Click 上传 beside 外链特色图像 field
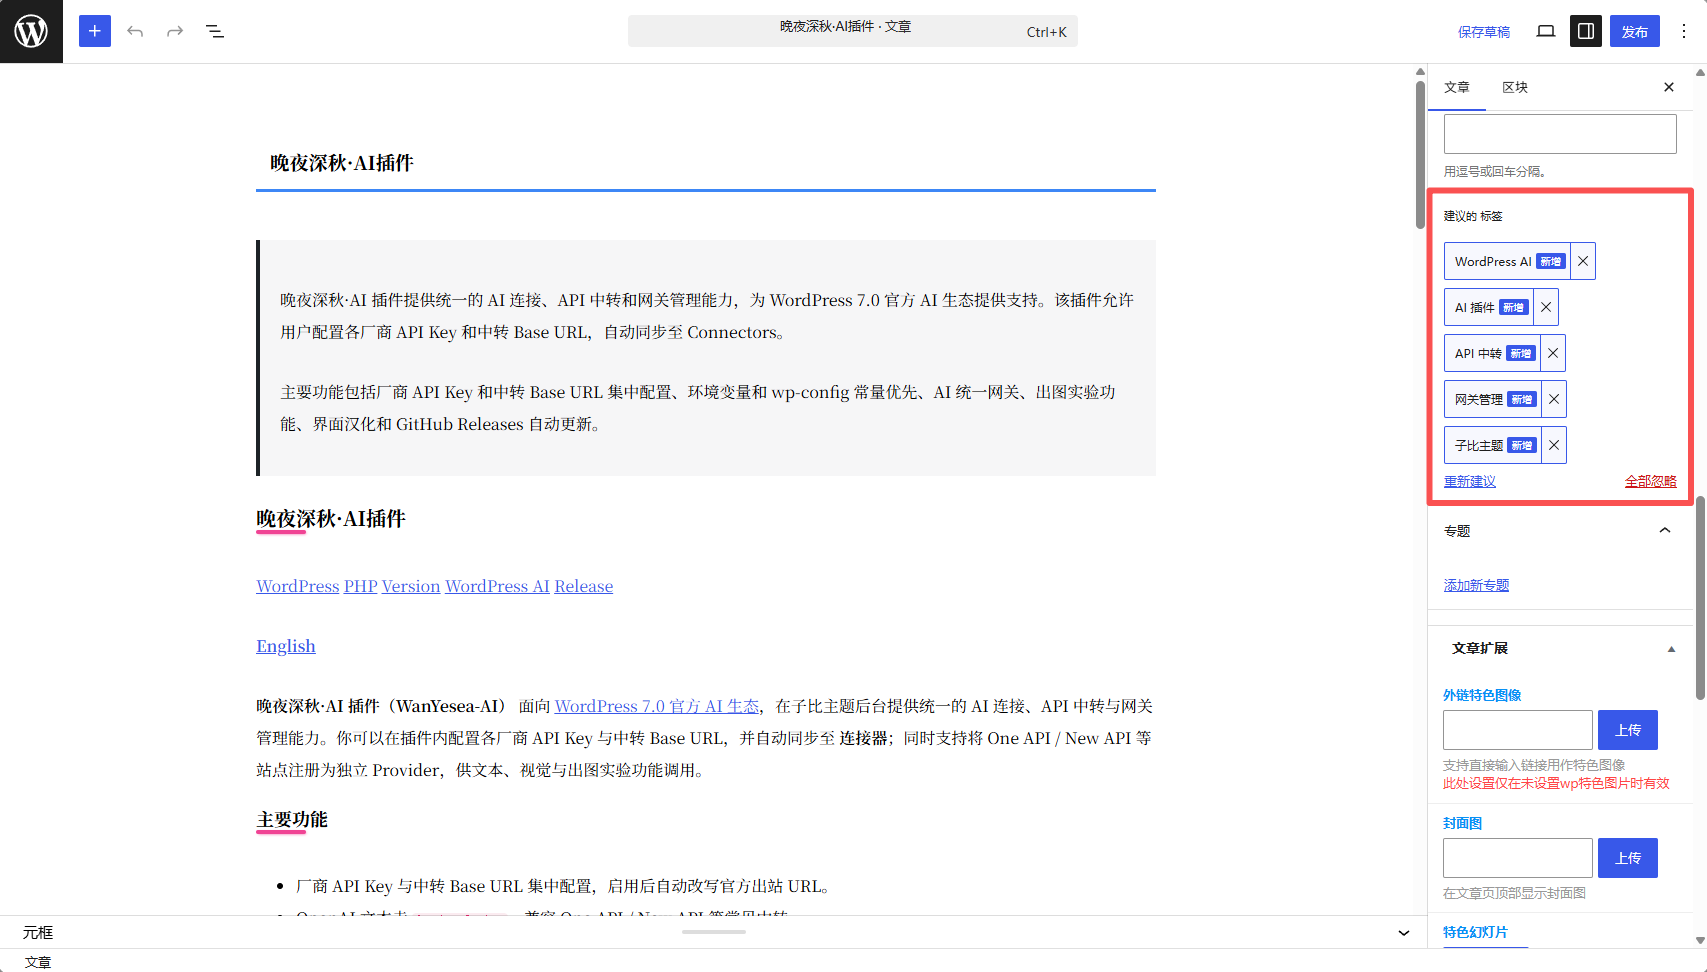The height and width of the screenshot is (972, 1707). 1628,730
